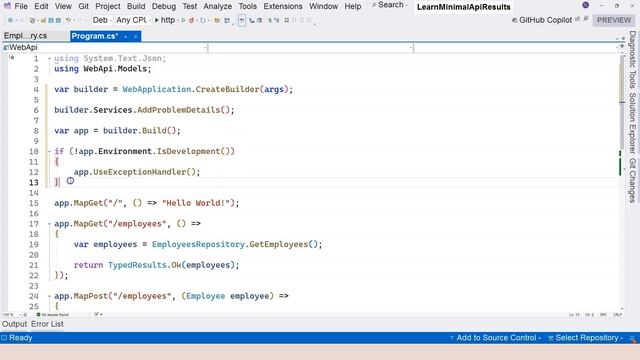This screenshot has height=360, width=640.
Task: Open the Analyze menu
Action: [218, 6]
